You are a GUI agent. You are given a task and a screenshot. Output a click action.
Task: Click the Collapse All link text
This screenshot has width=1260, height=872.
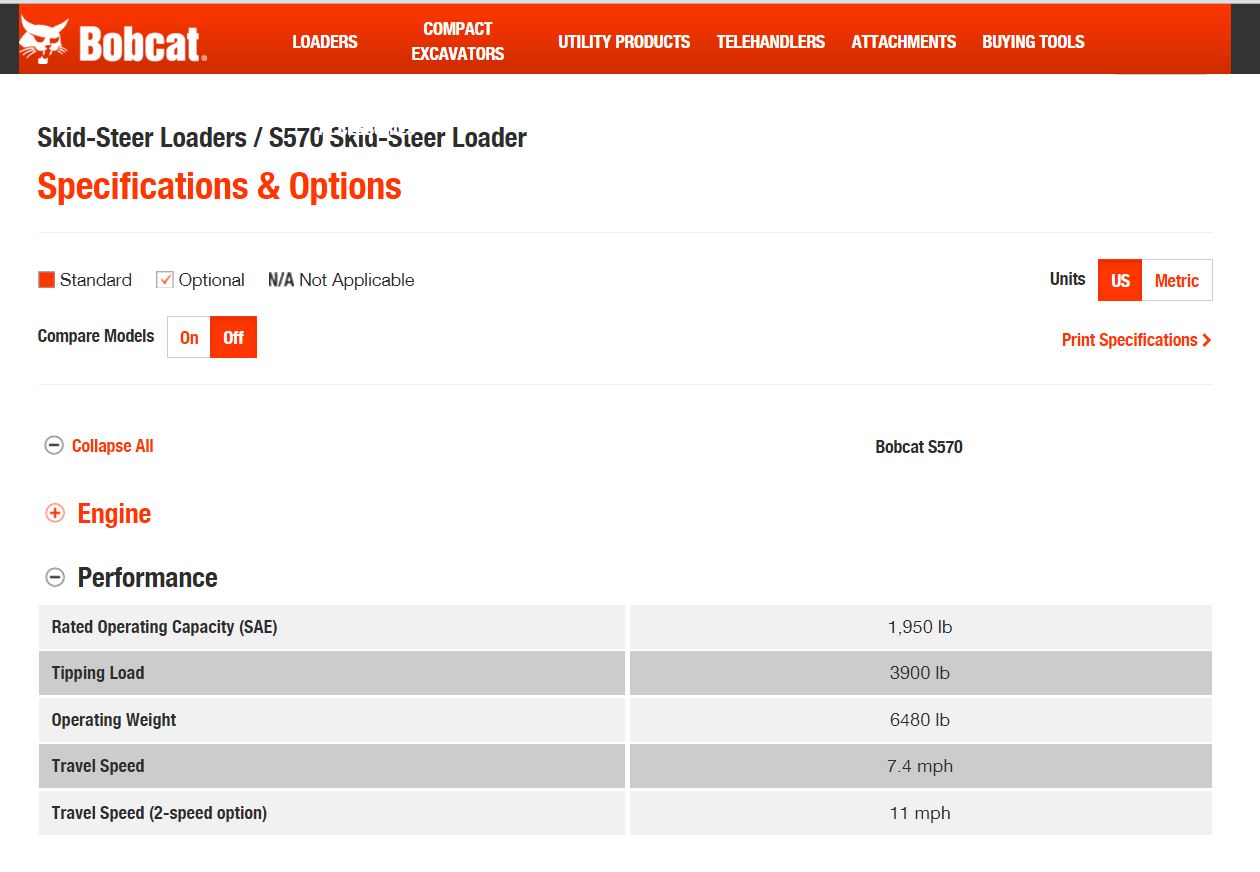point(113,446)
